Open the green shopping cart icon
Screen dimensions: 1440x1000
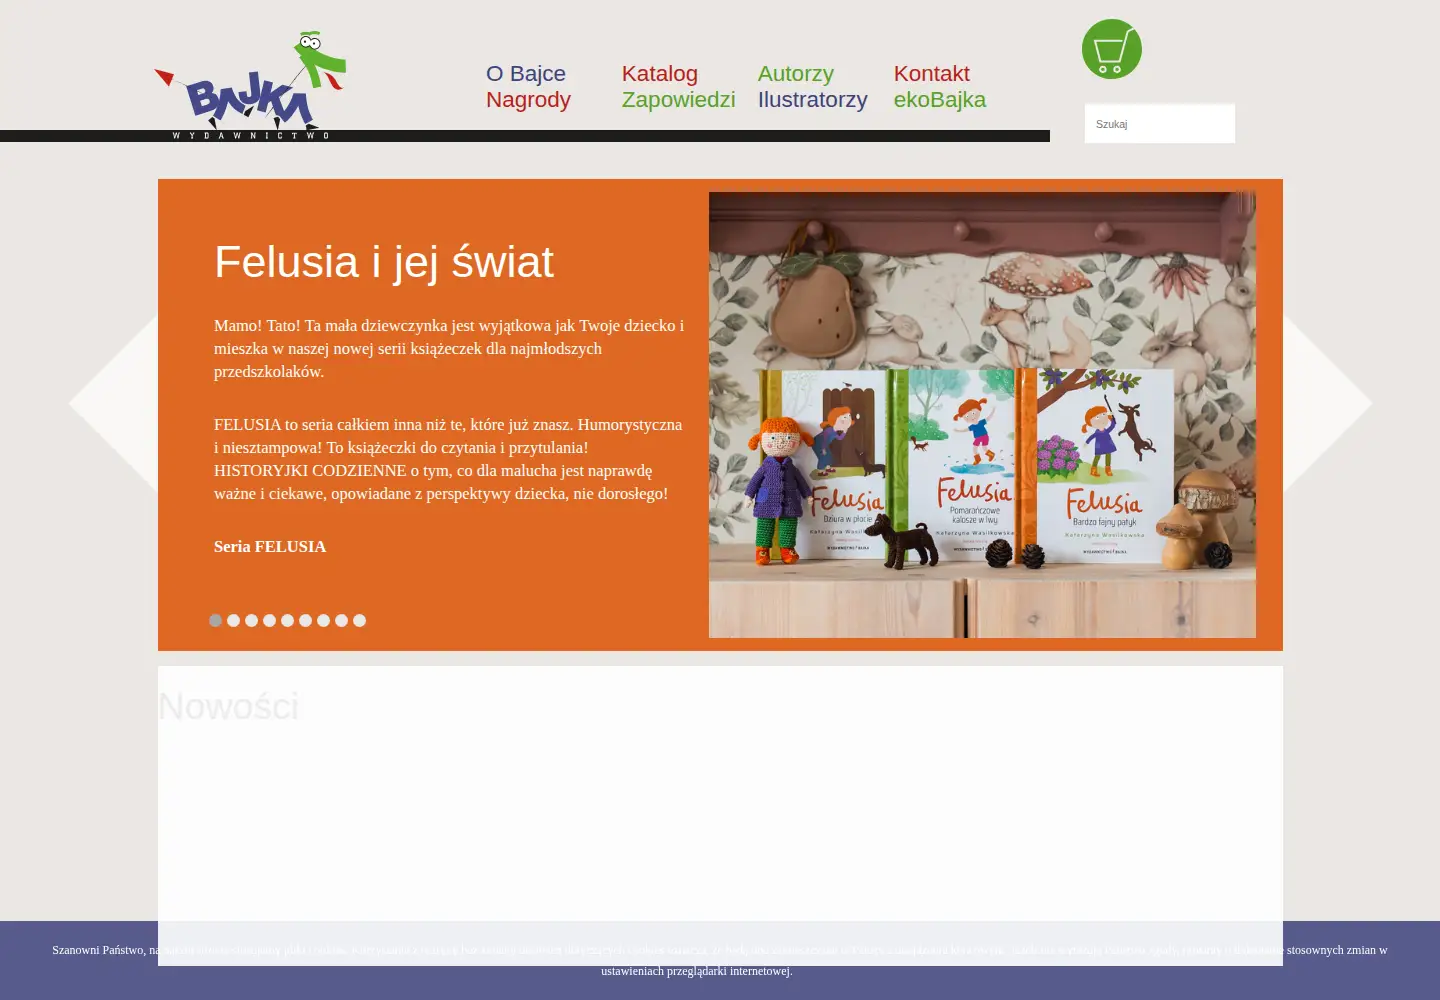tap(1111, 49)
